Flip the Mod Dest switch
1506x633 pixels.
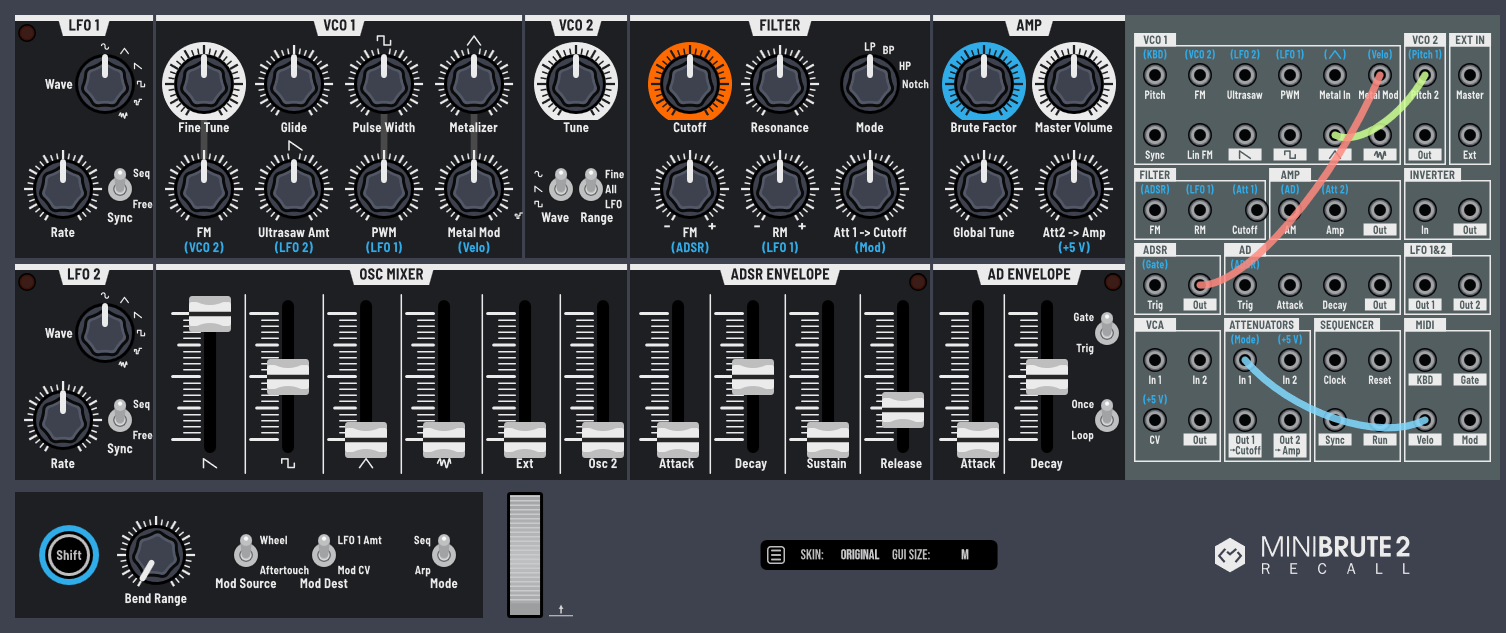[323, 552]
